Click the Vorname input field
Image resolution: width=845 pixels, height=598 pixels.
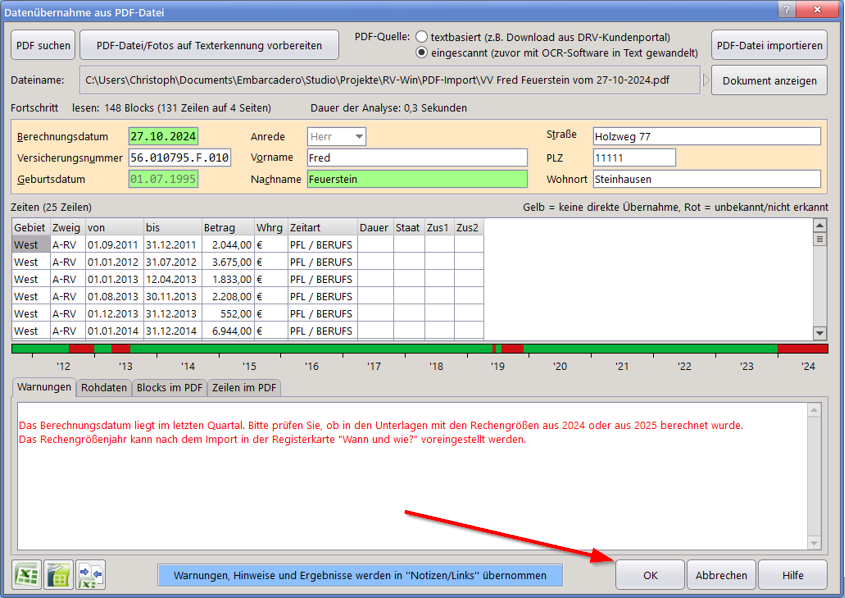416,158
